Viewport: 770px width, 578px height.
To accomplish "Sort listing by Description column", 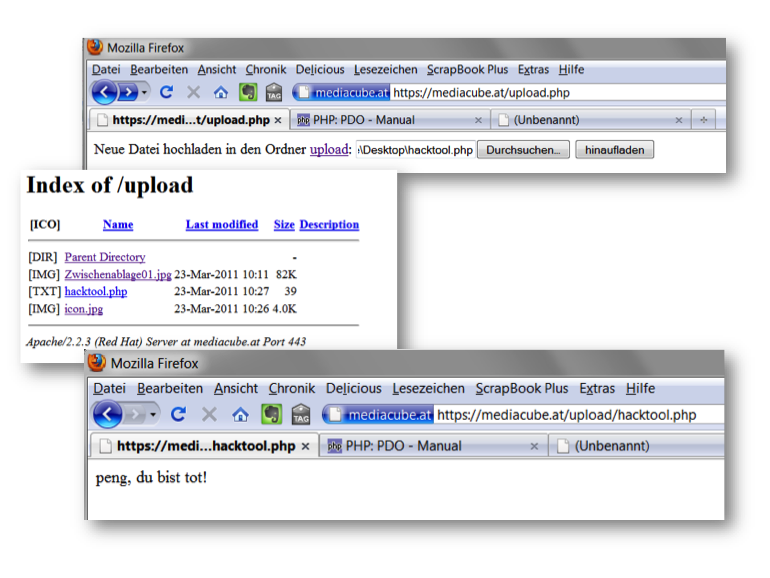I will point(329,224).
